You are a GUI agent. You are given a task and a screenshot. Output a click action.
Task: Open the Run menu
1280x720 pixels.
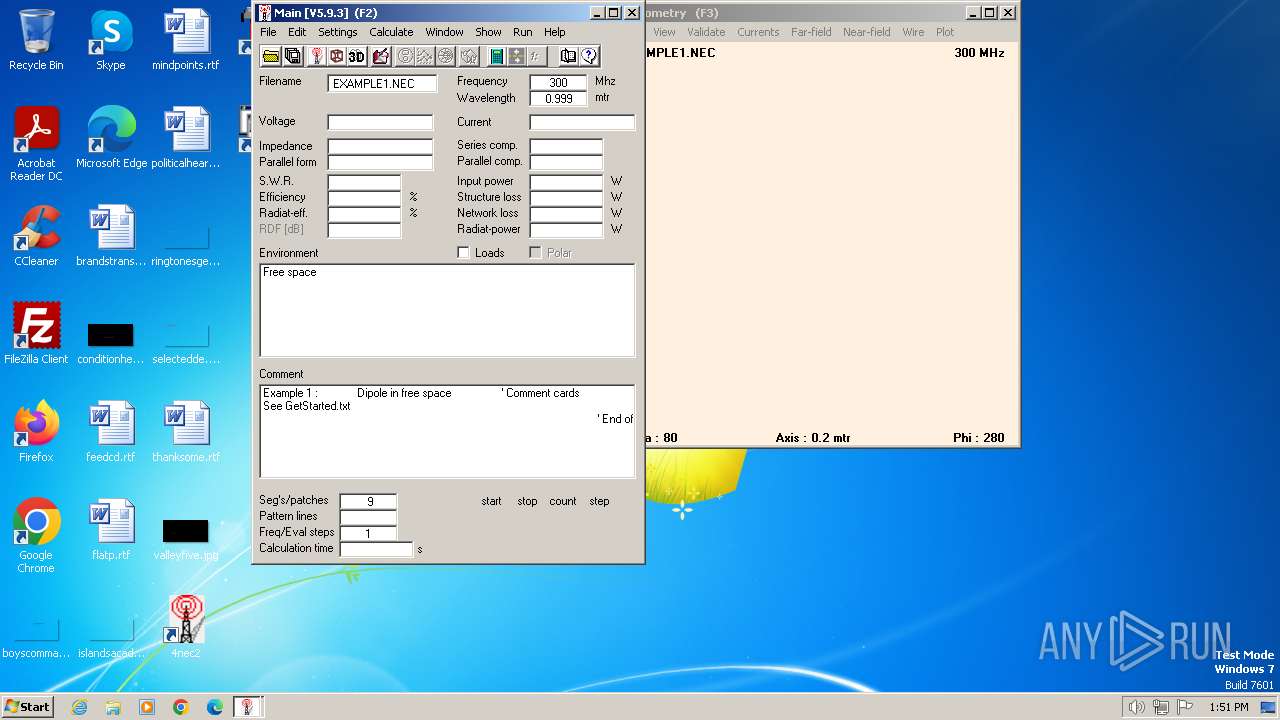[522, 32]
